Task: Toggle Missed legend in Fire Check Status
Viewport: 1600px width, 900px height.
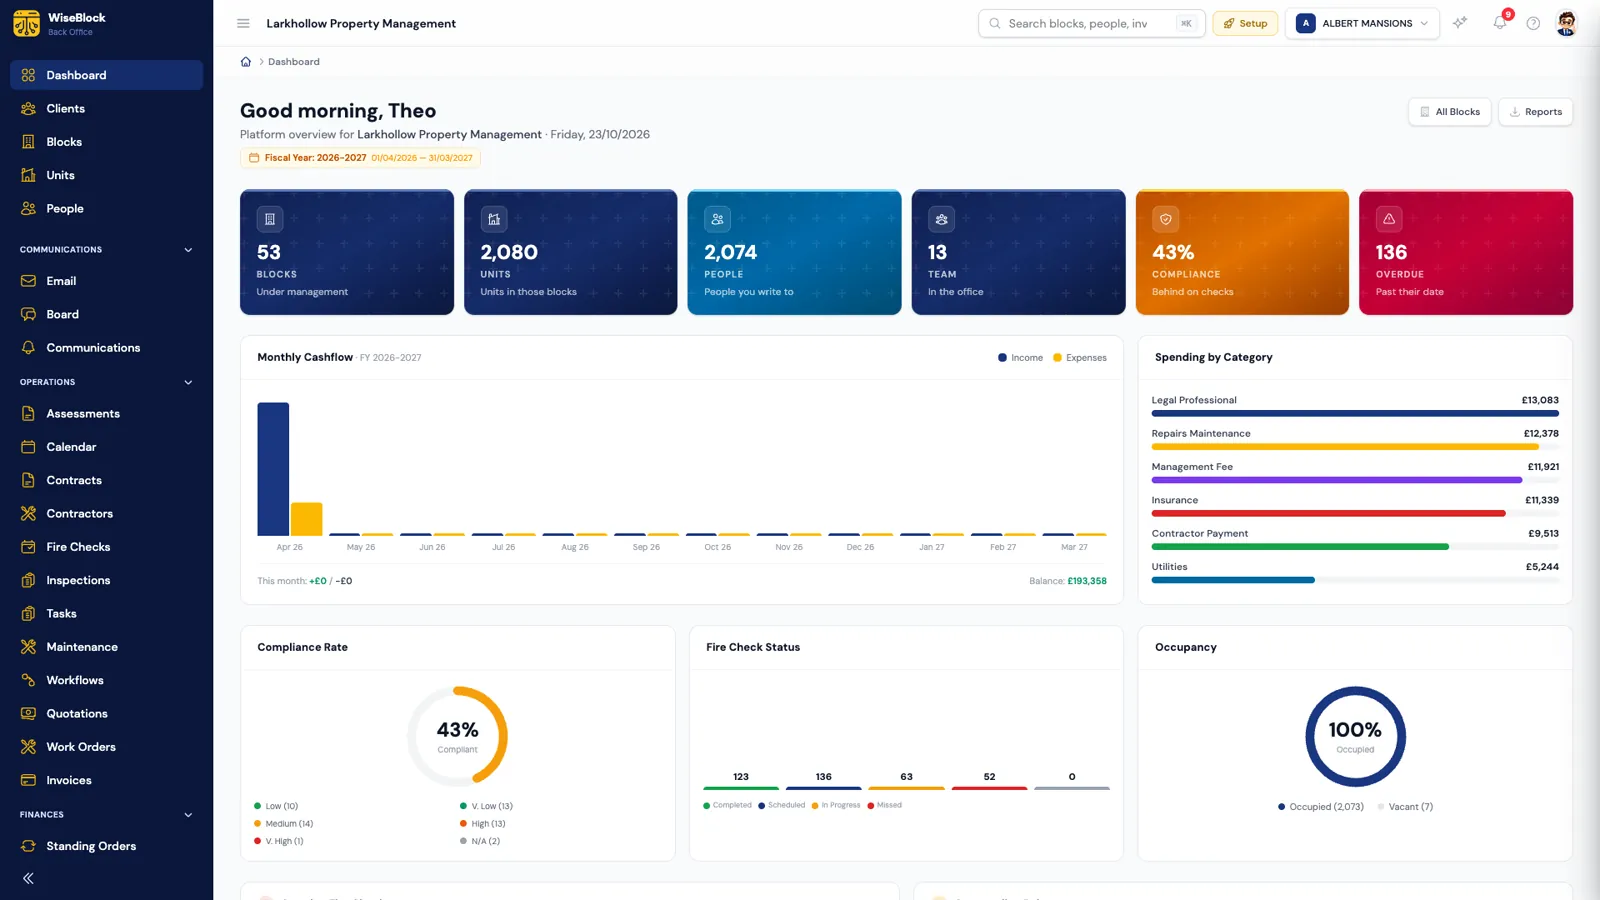Action: pos(884,805)
